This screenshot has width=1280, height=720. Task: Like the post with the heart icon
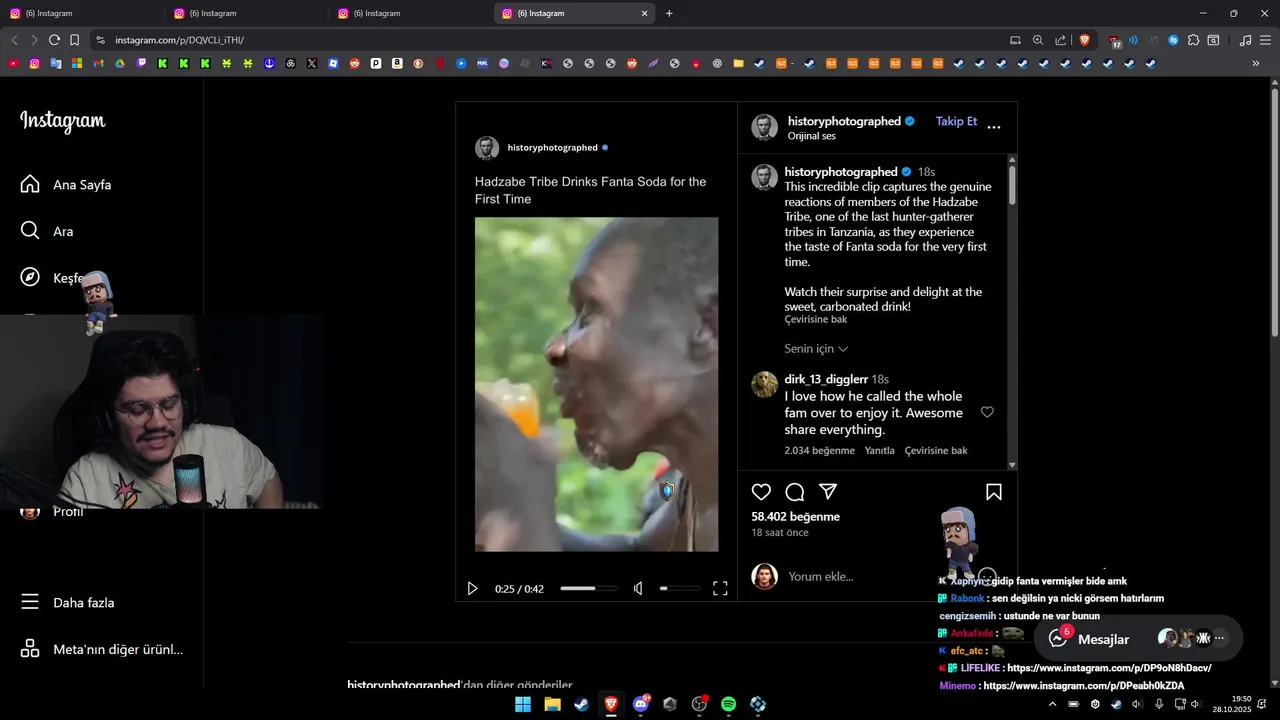coord(761,492)
